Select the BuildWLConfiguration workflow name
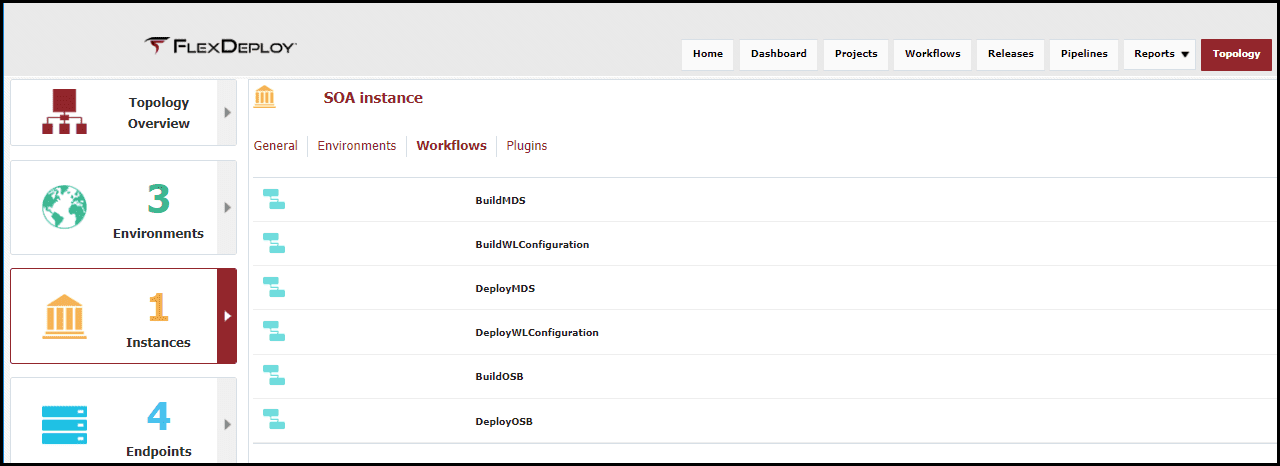The width and height of the screenshot is (1280, 466). click(532, 244)
